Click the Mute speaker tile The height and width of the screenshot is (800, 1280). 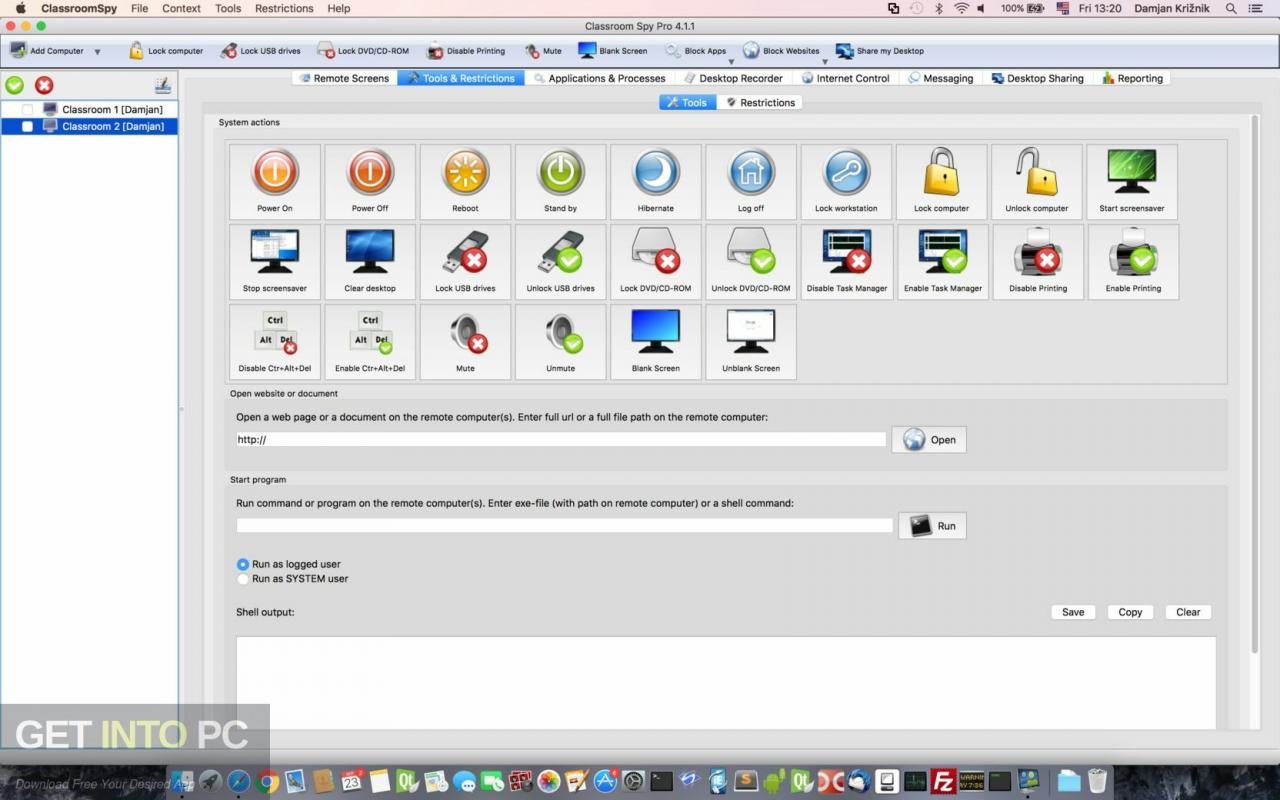click(465, 341)
